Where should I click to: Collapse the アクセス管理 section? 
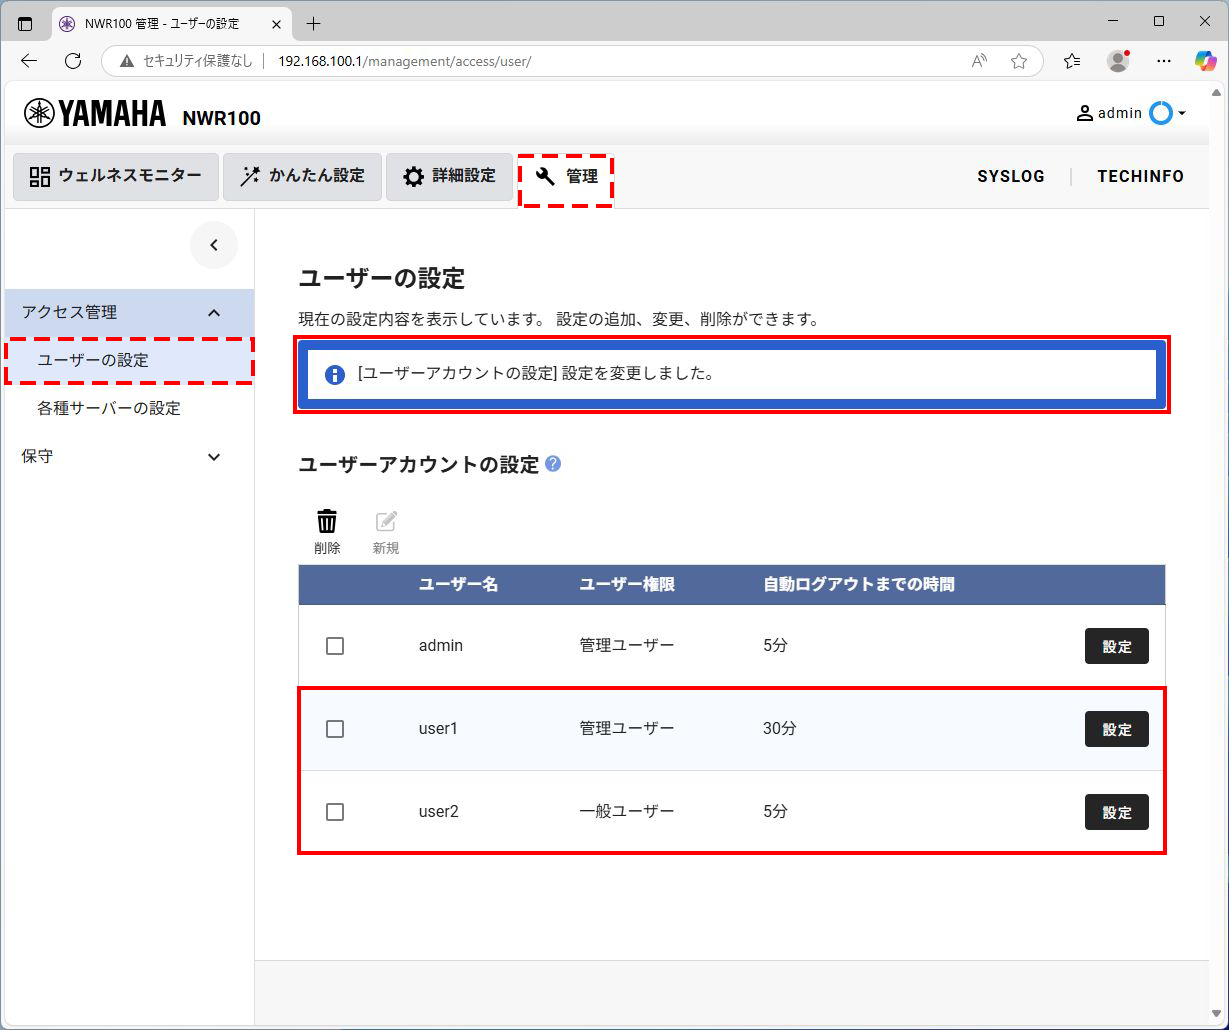(213, 312)
